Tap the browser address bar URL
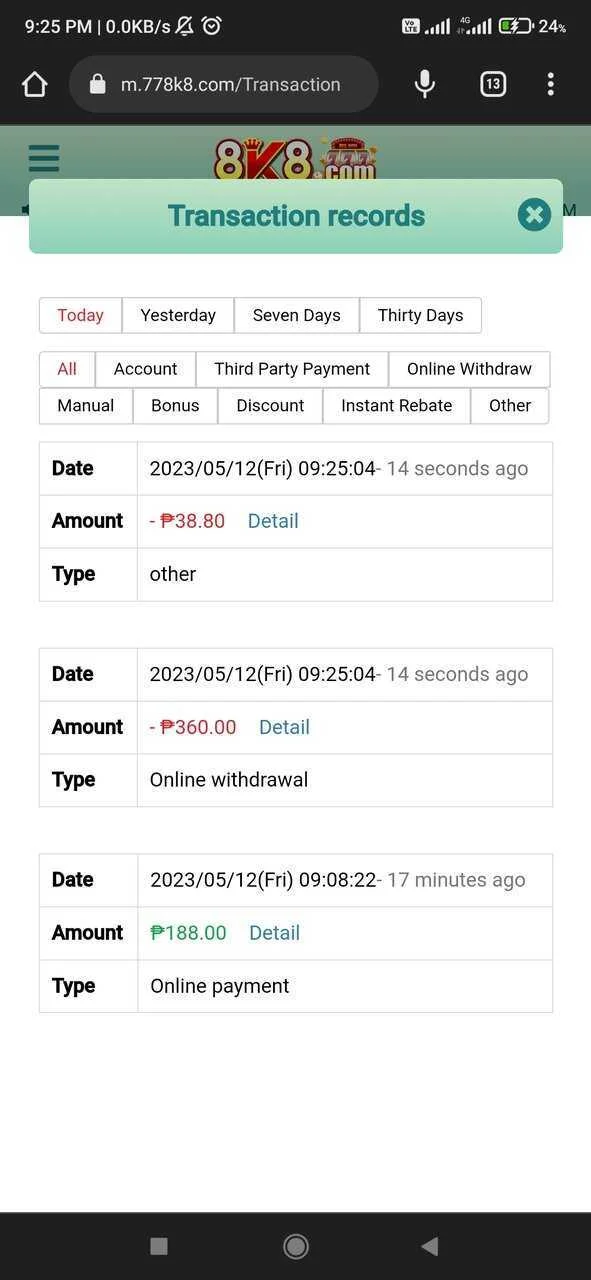The image size is (591, 1280). tap(230, 84)
